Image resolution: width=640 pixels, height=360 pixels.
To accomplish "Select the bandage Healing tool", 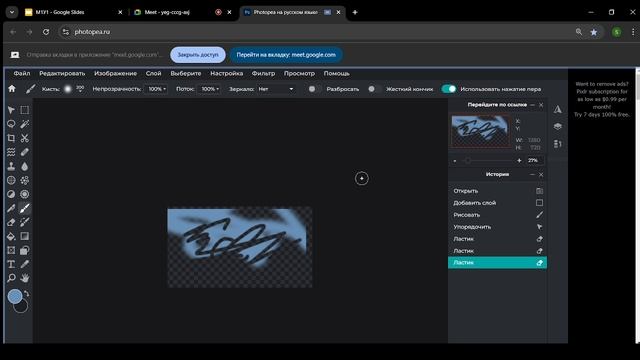I will [x=25, y=152].
